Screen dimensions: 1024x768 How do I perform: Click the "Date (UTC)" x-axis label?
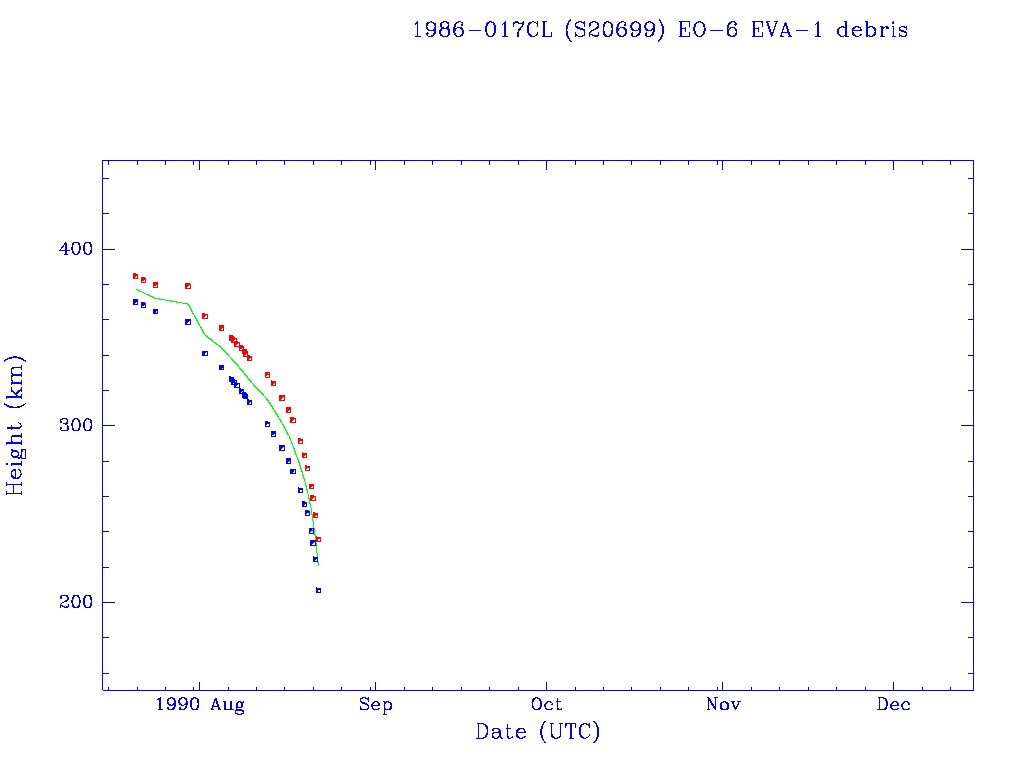(x=538, y=732)
